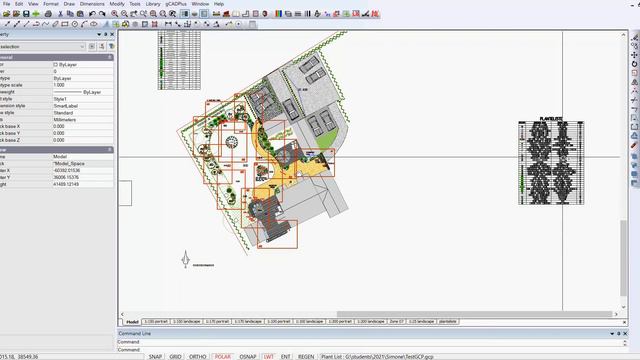Select the Ellipse drawing tool
640x360 pixels.
click(94, 24)
